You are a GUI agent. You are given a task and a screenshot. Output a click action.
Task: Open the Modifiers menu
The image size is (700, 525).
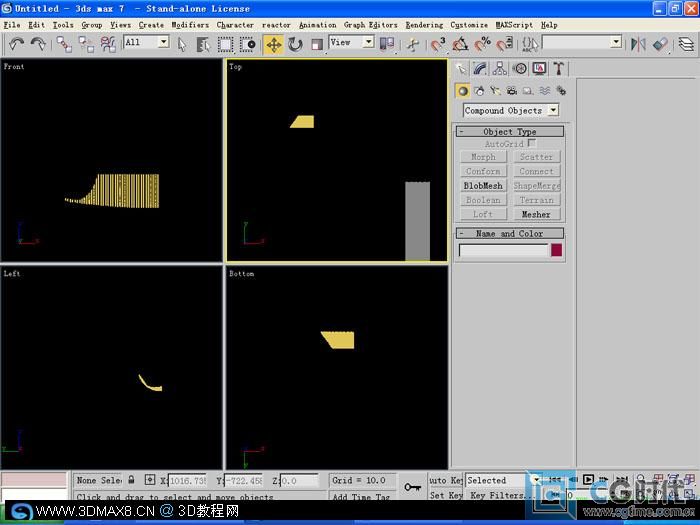pyautogui.click(x=190, y=25)
